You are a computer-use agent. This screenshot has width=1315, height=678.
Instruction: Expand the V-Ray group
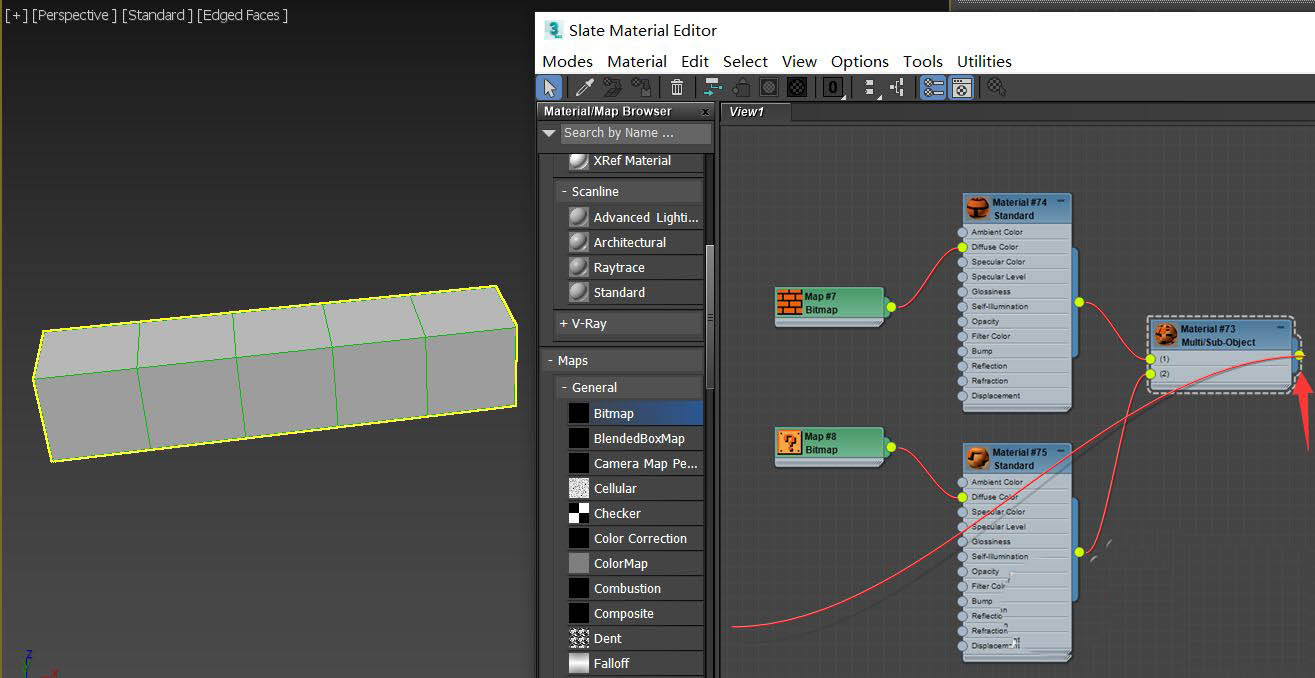click(563, 323)
